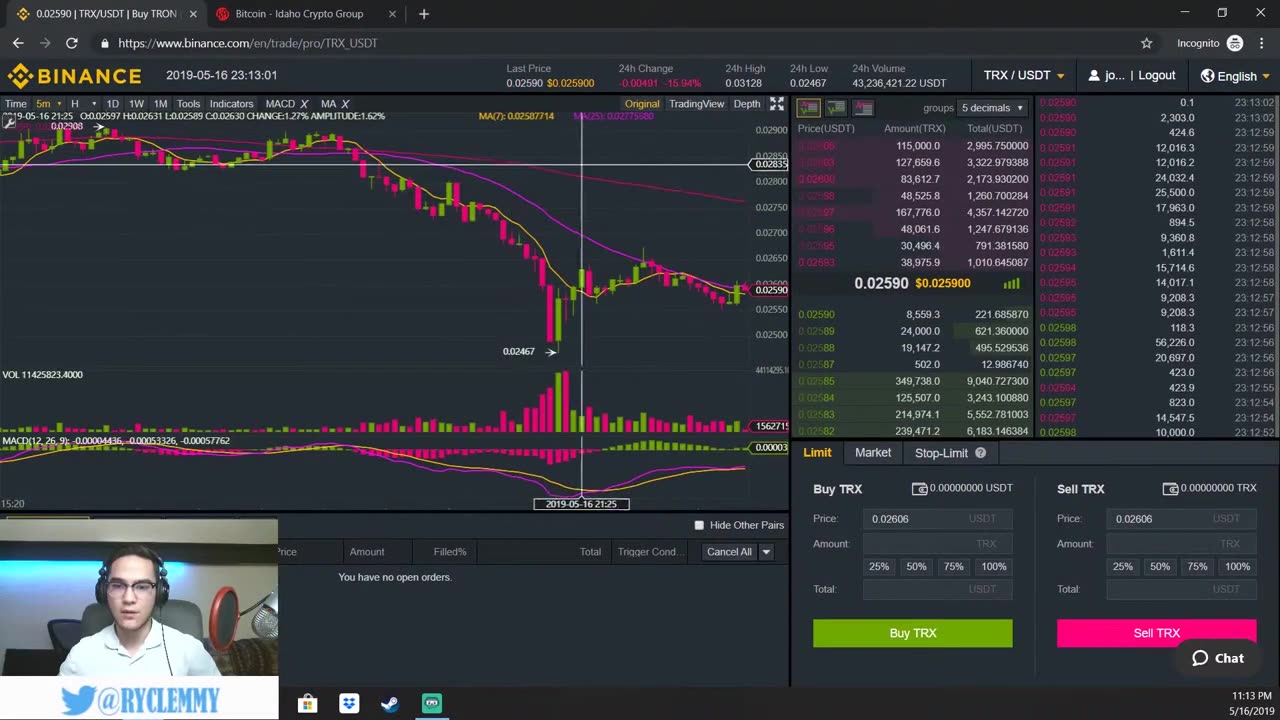1280x720 pixels.
Task: Open the TRX / USDT pair selector
Action: 1024,76
